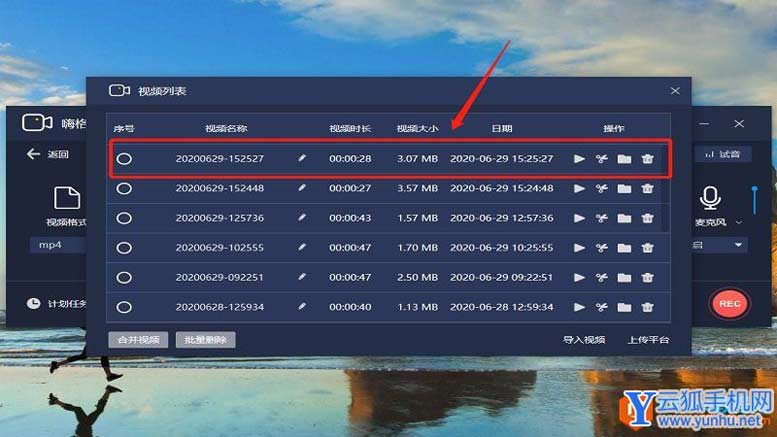This screenshot has height=437, width=777.
Task: Play video 20200628-125934
Action: coord(579,307)
